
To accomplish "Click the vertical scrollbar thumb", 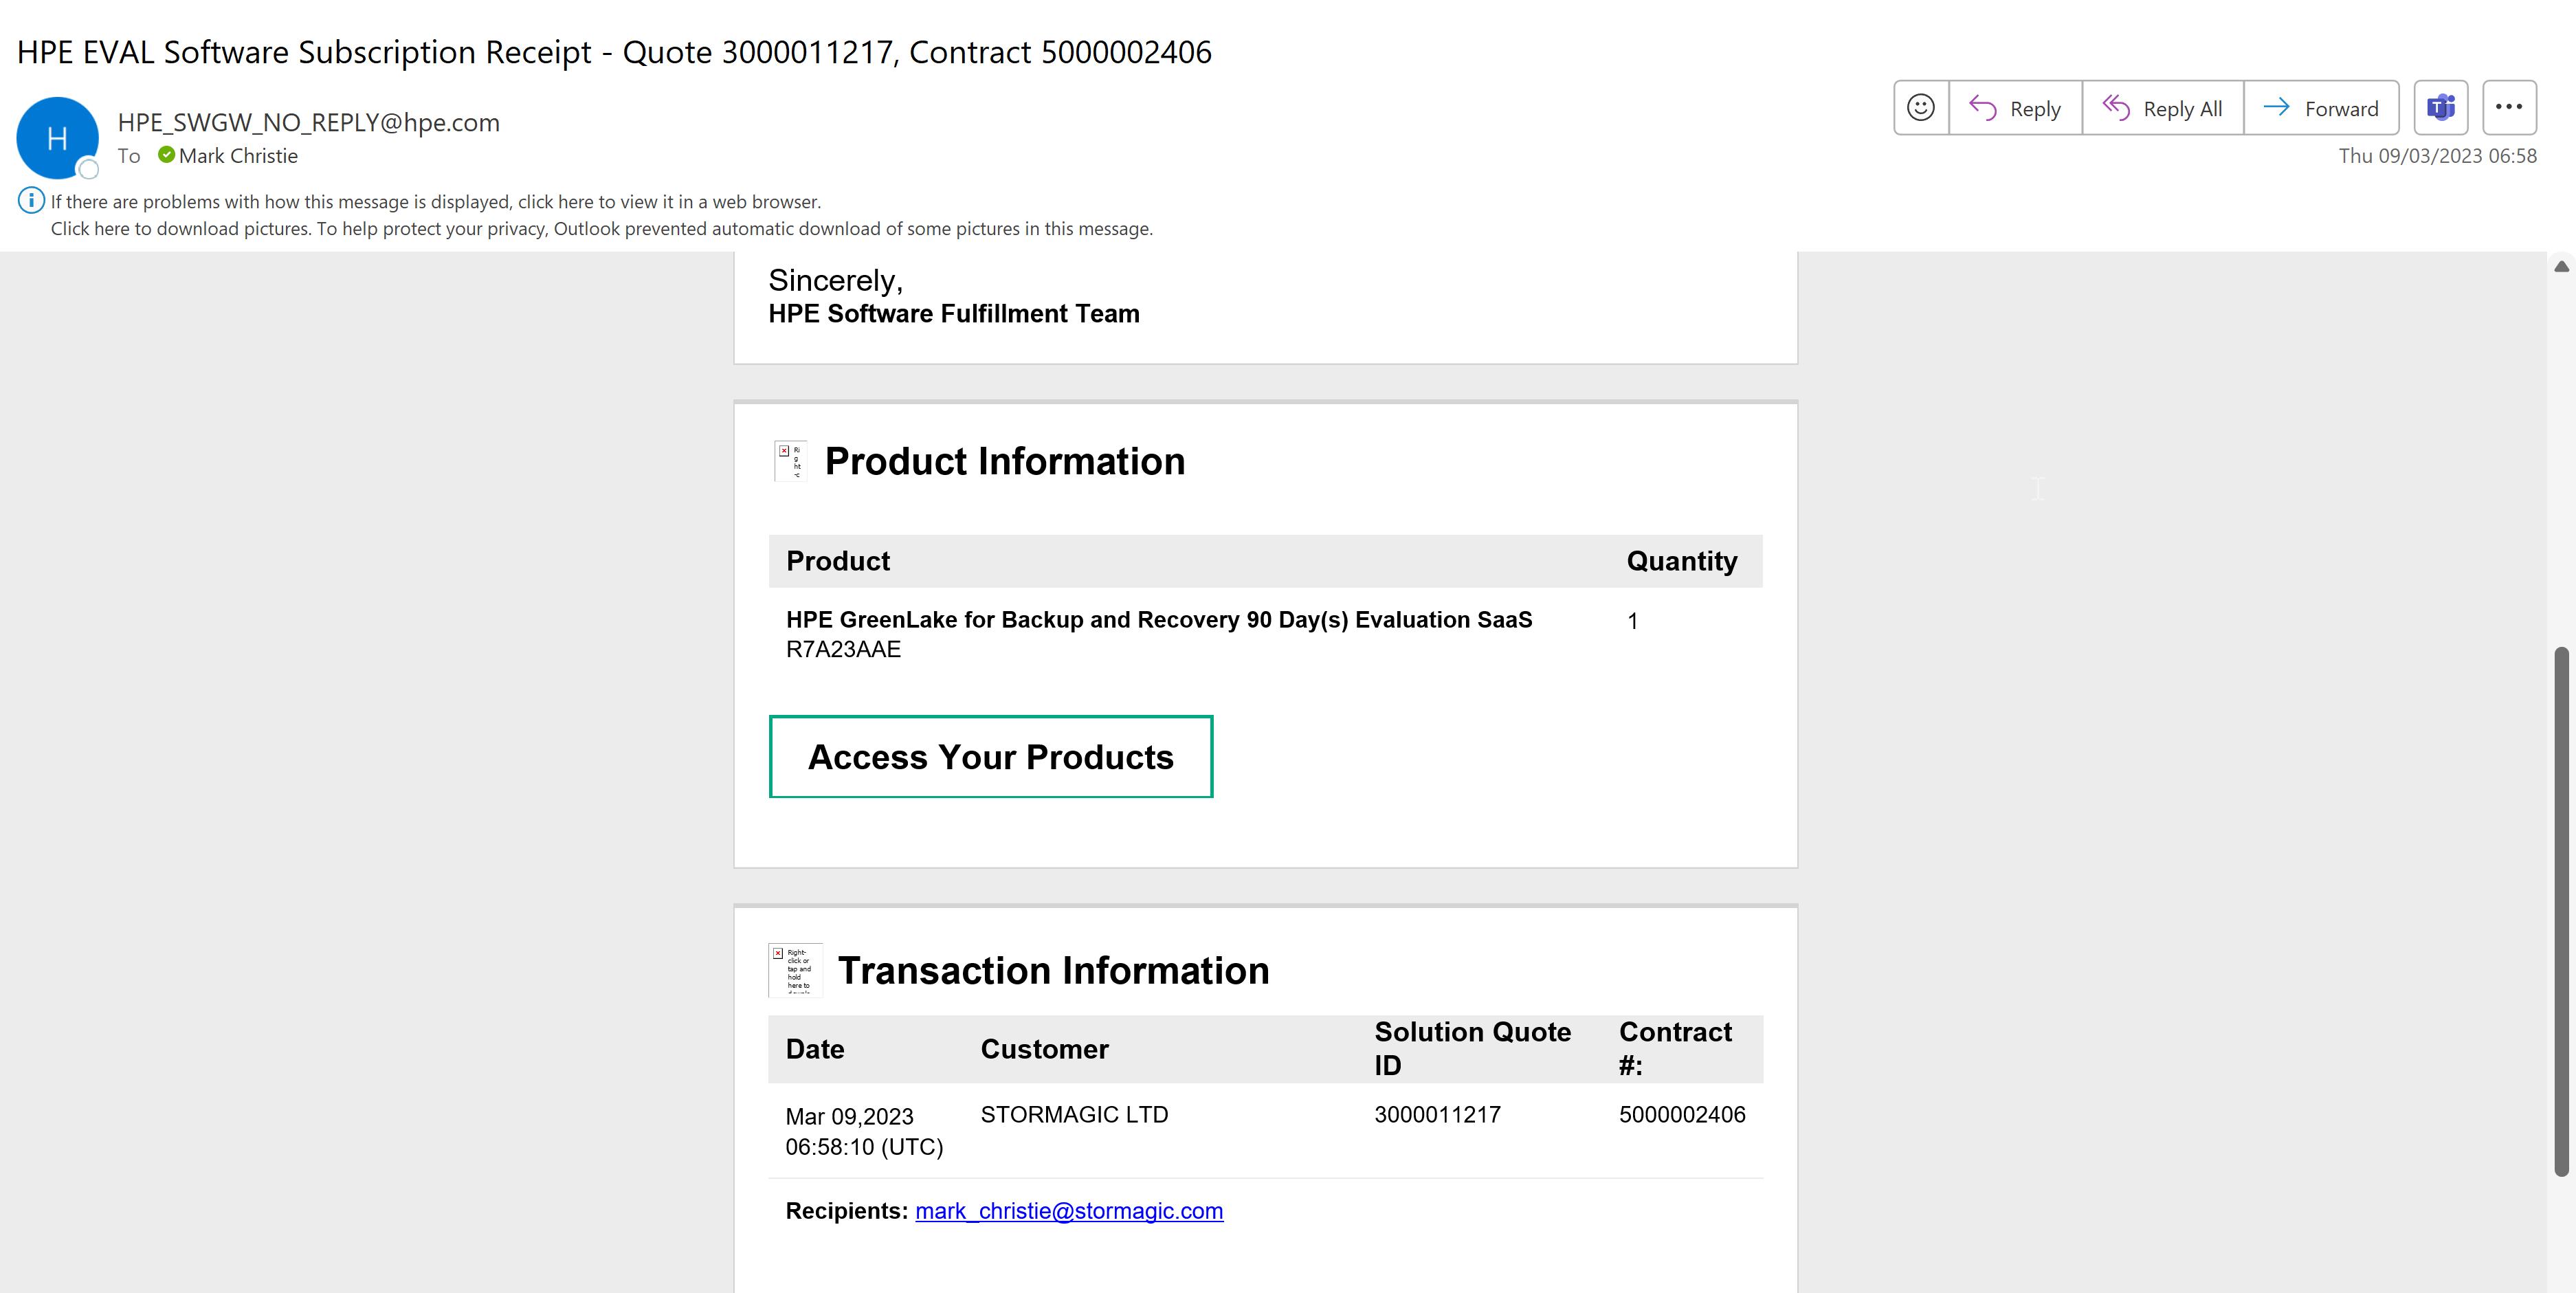I will pos(2561,912).
